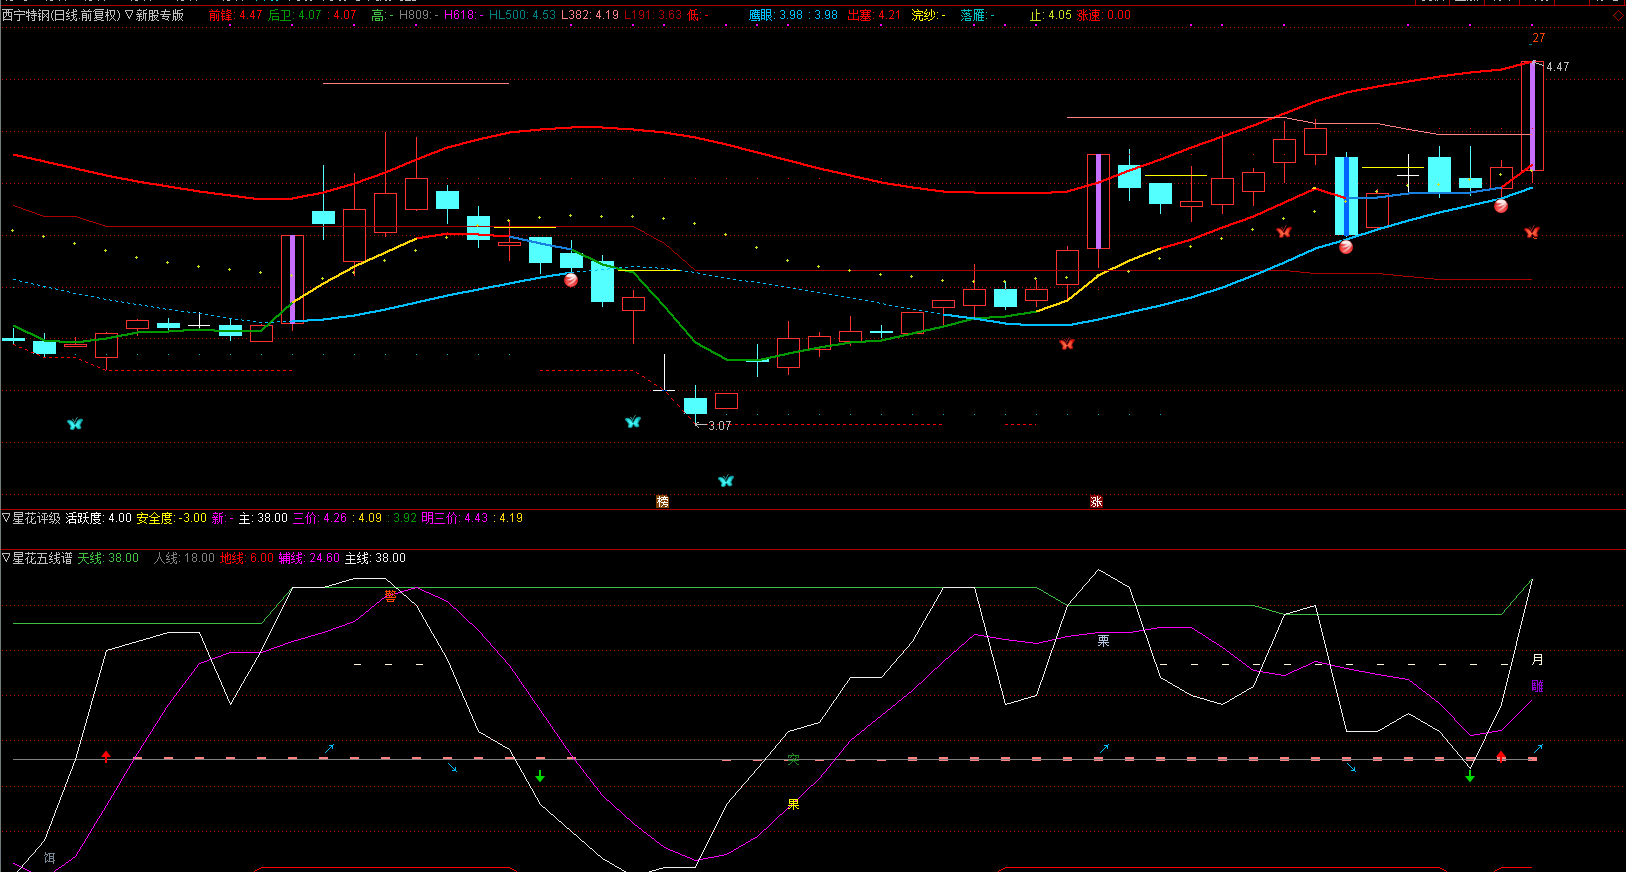Click the 鹰眼 3.98 indicator value

(x=793, y=15)
